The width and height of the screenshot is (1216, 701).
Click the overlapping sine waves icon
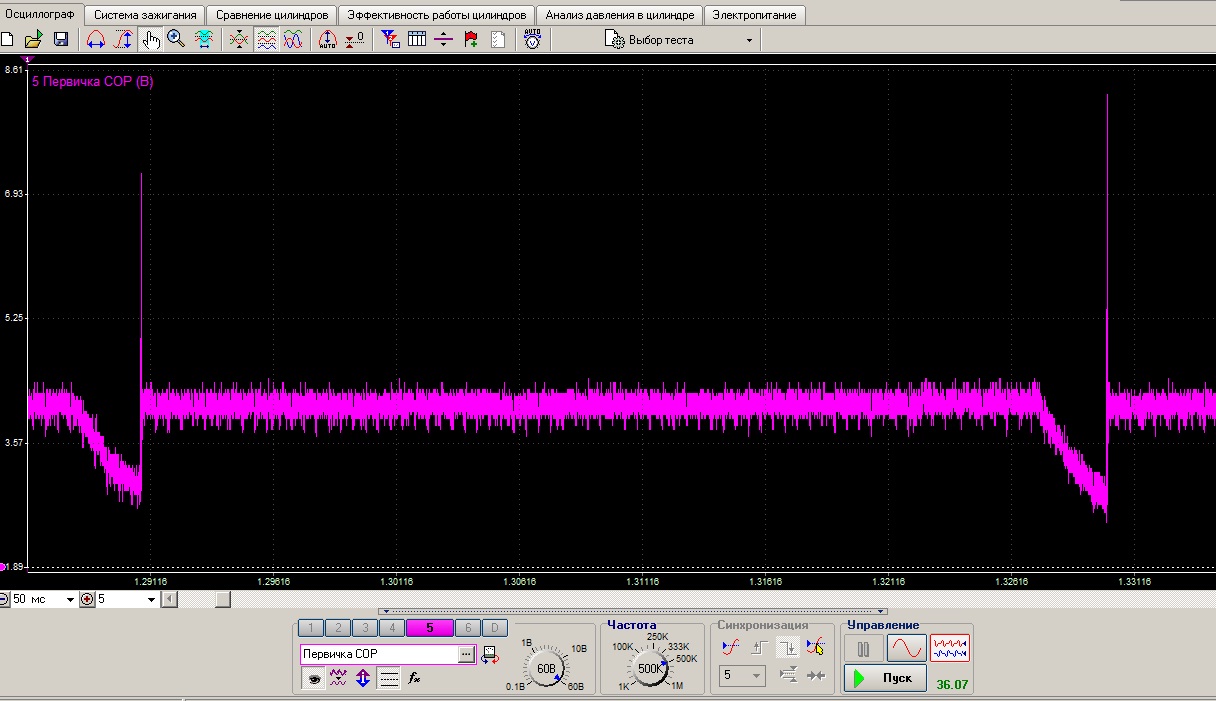pyautogui.click(x=292, y=40)
